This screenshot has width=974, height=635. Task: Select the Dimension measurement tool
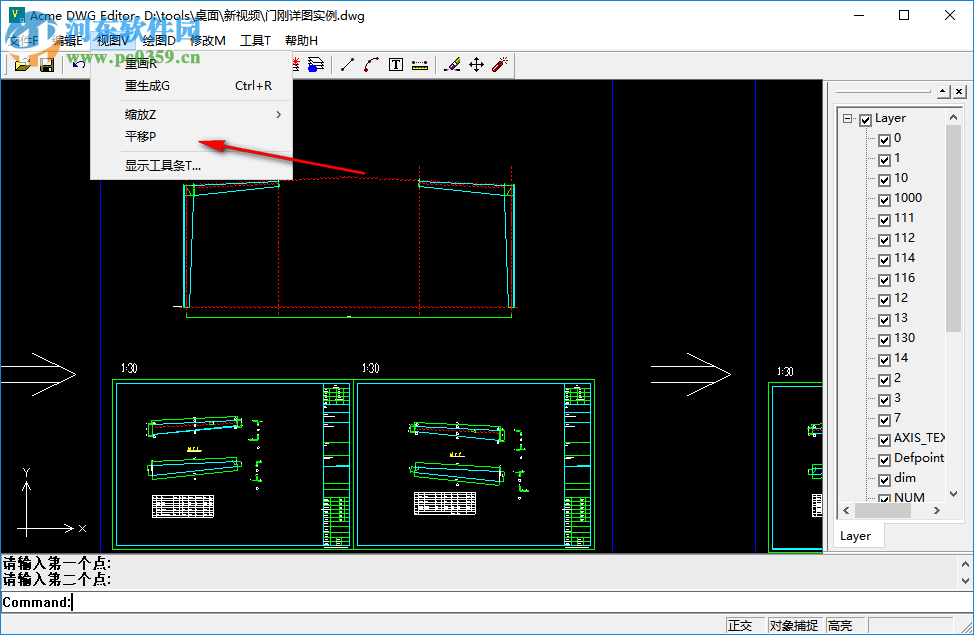420,64
